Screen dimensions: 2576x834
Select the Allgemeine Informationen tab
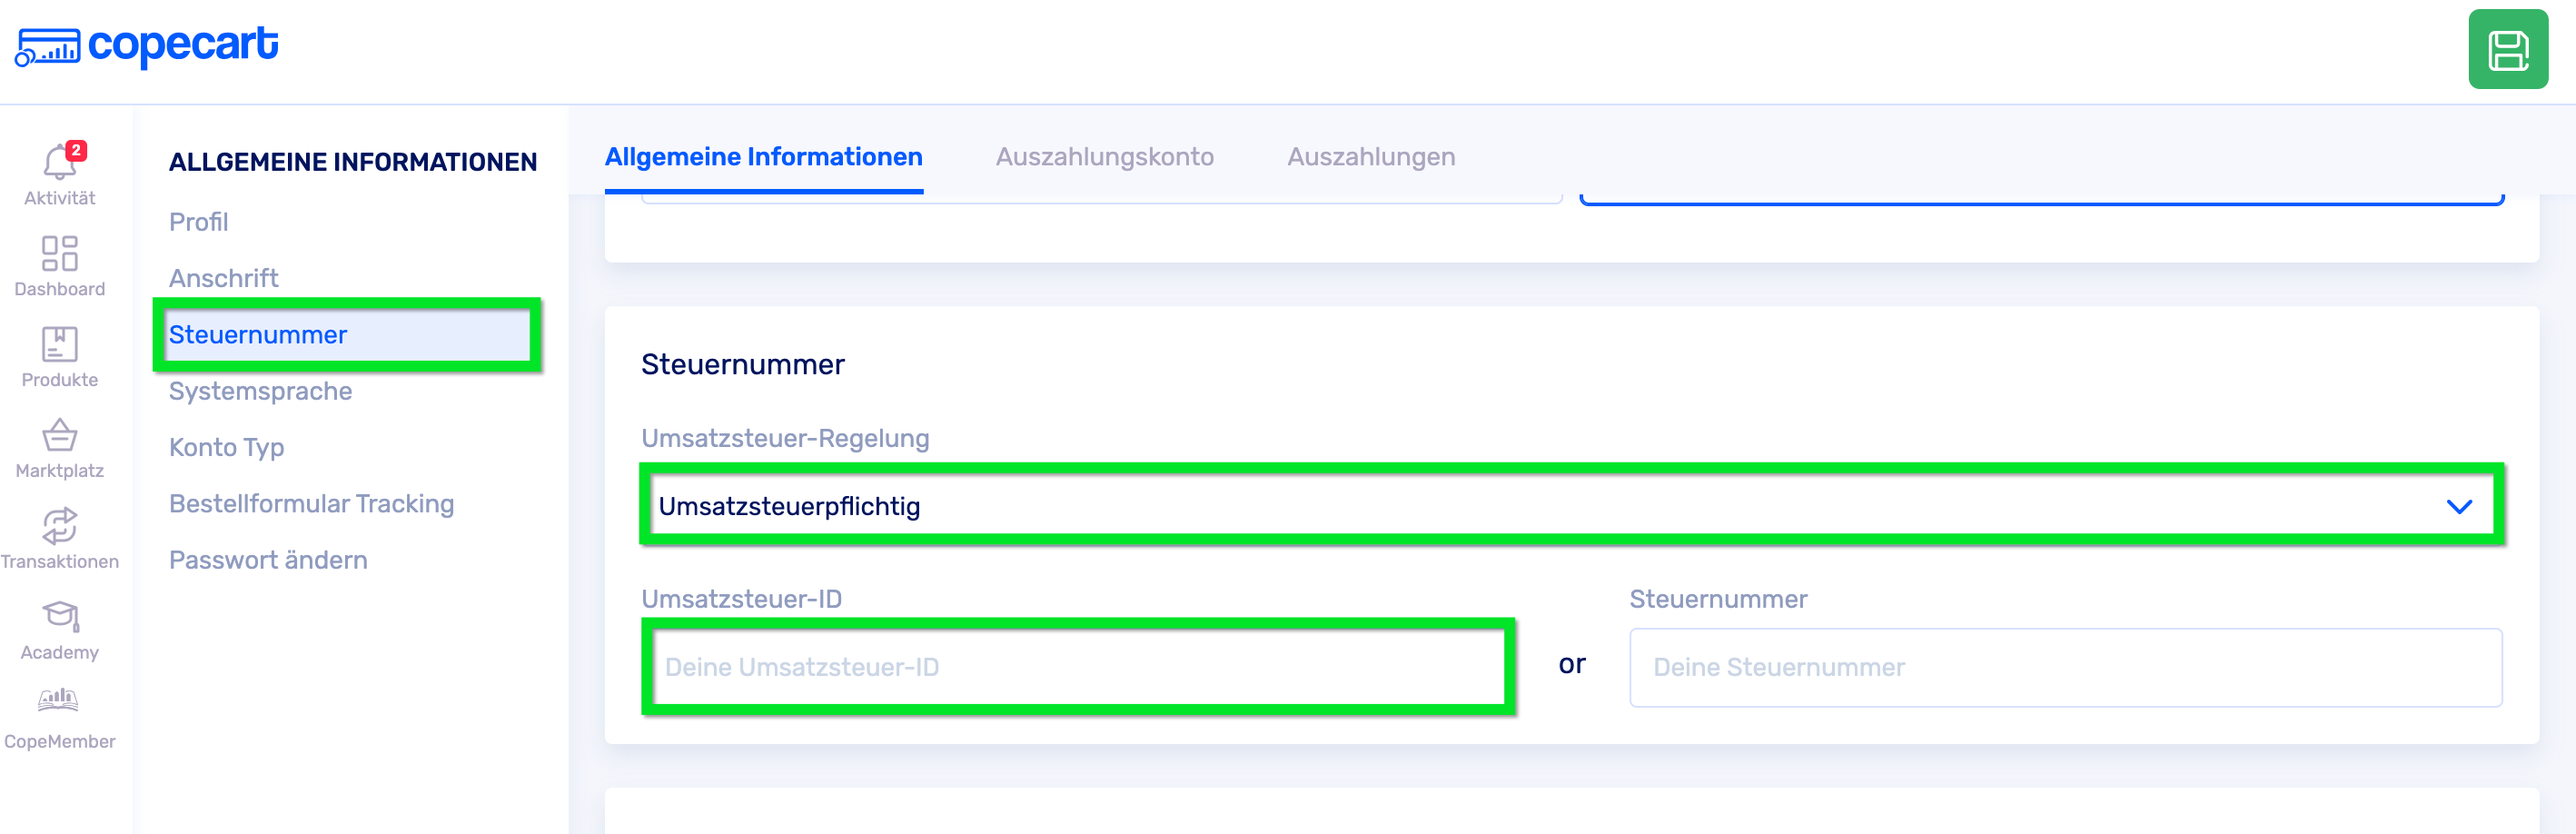763,157
